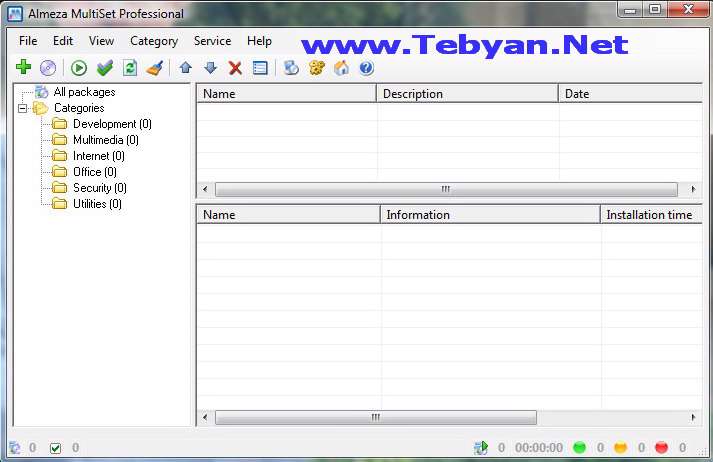Click lower list scroll left arrow
The image size is (713, 462).
205,417
